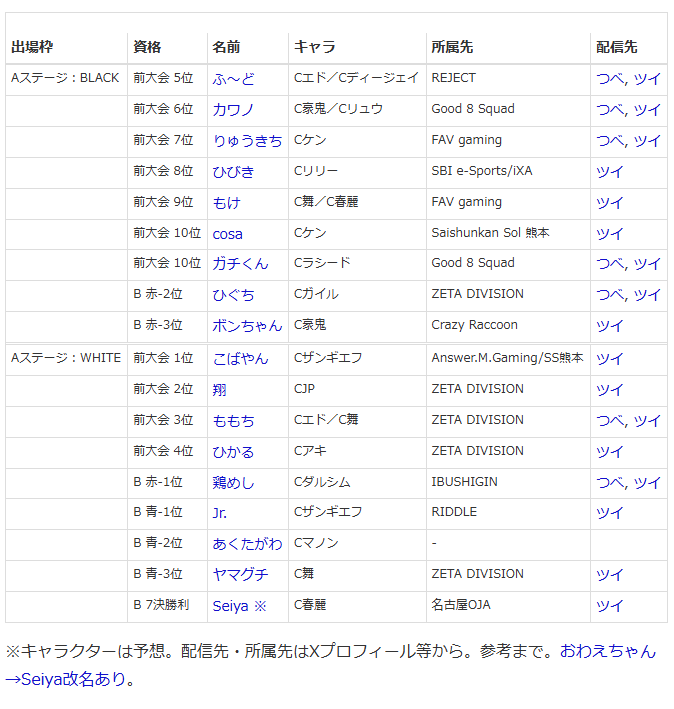
Task: Open the ひぐち player link
Action: (233, 295)
